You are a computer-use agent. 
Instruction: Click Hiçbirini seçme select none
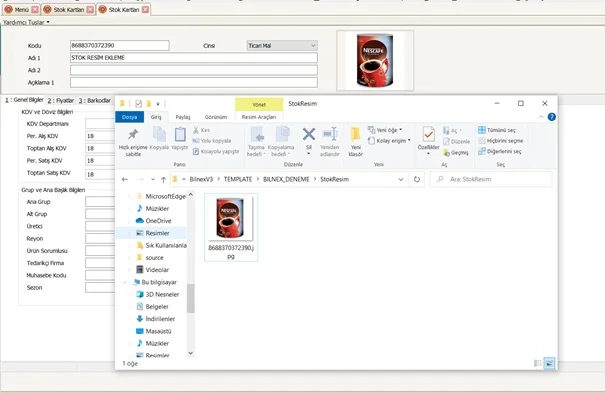click(x=501, y=141)
